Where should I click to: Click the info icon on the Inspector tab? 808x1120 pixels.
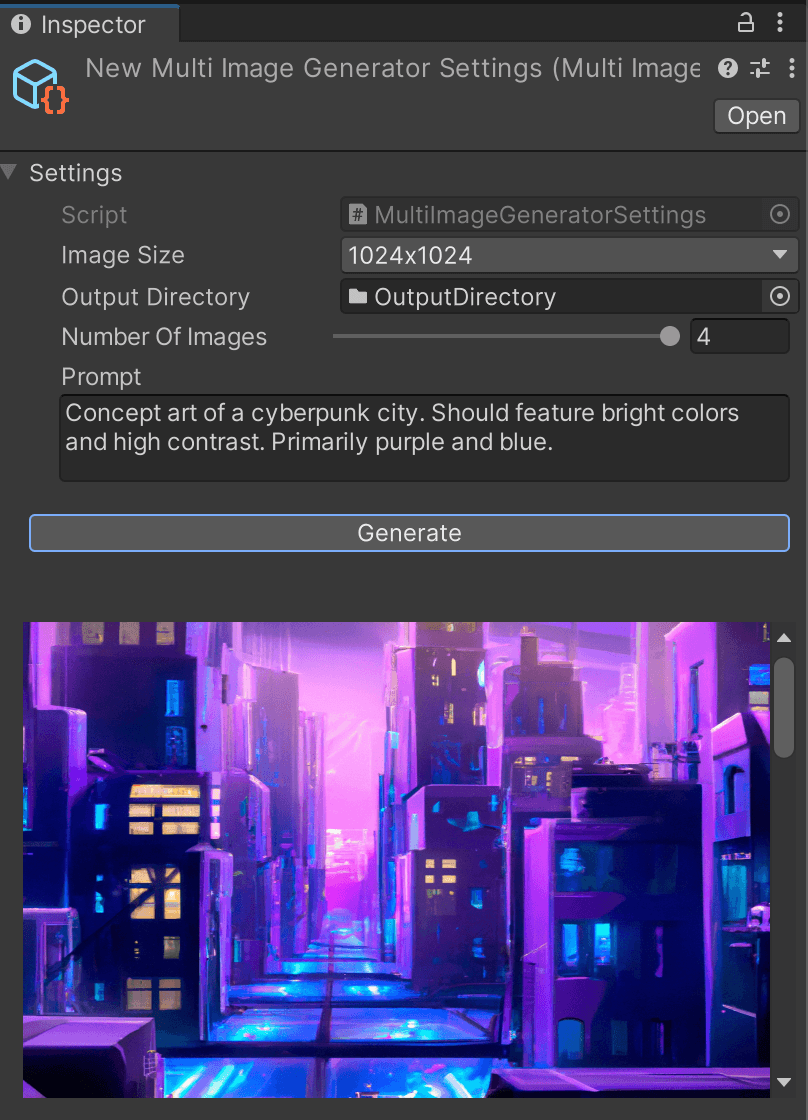(x=21, y=23)
